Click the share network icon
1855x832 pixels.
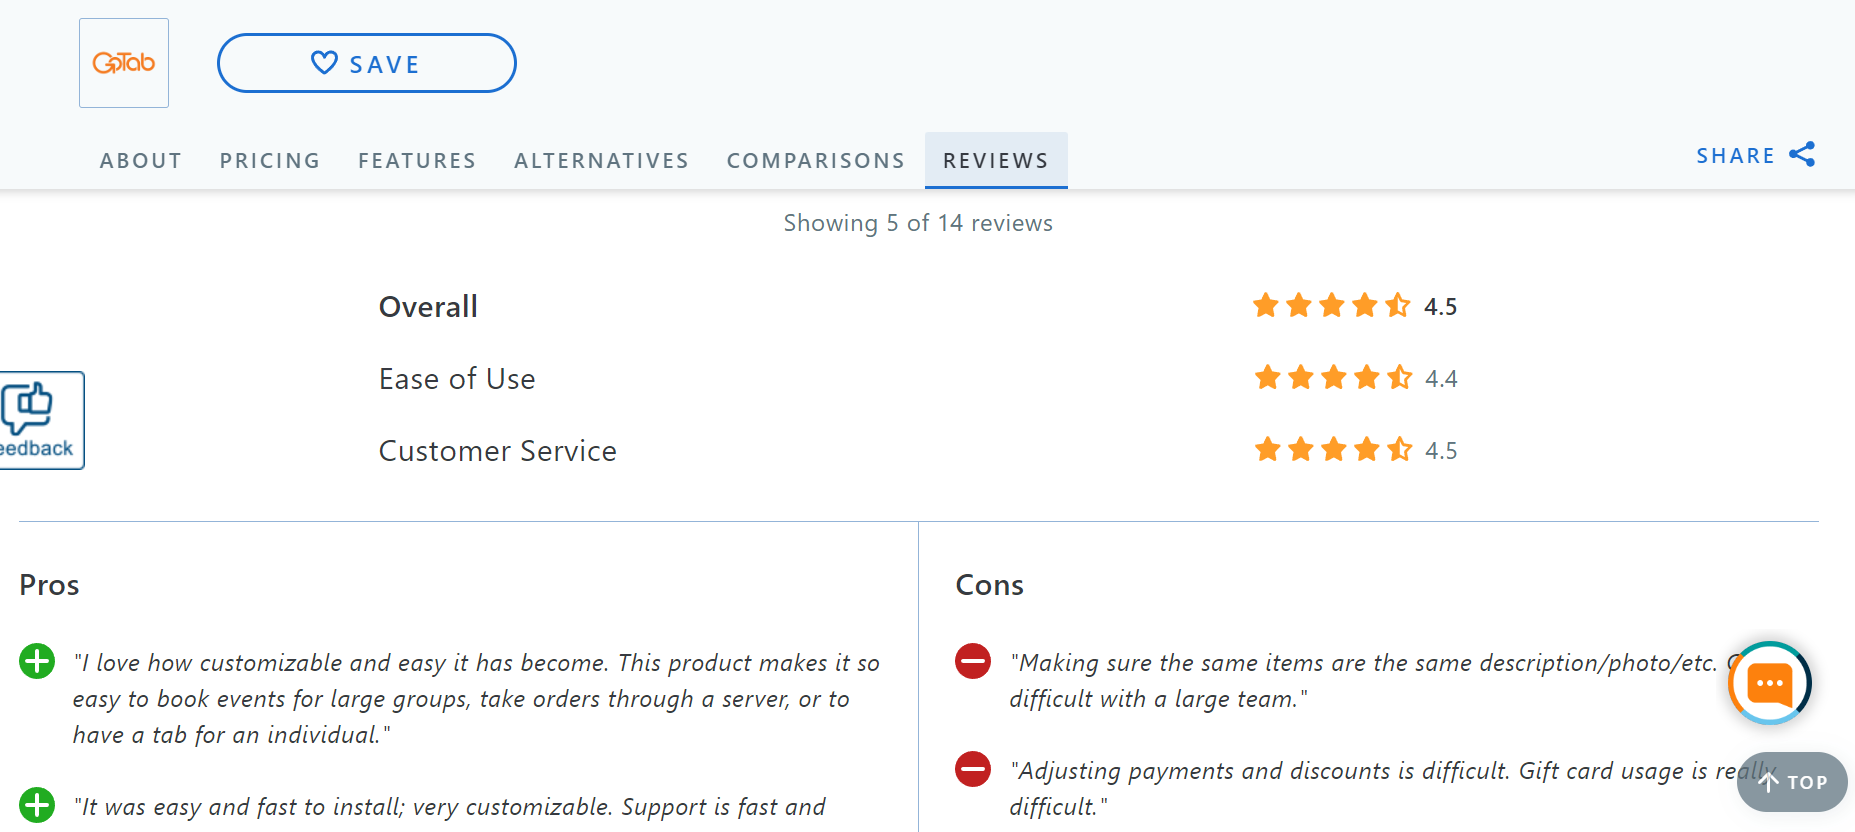tap(1802, 154)
